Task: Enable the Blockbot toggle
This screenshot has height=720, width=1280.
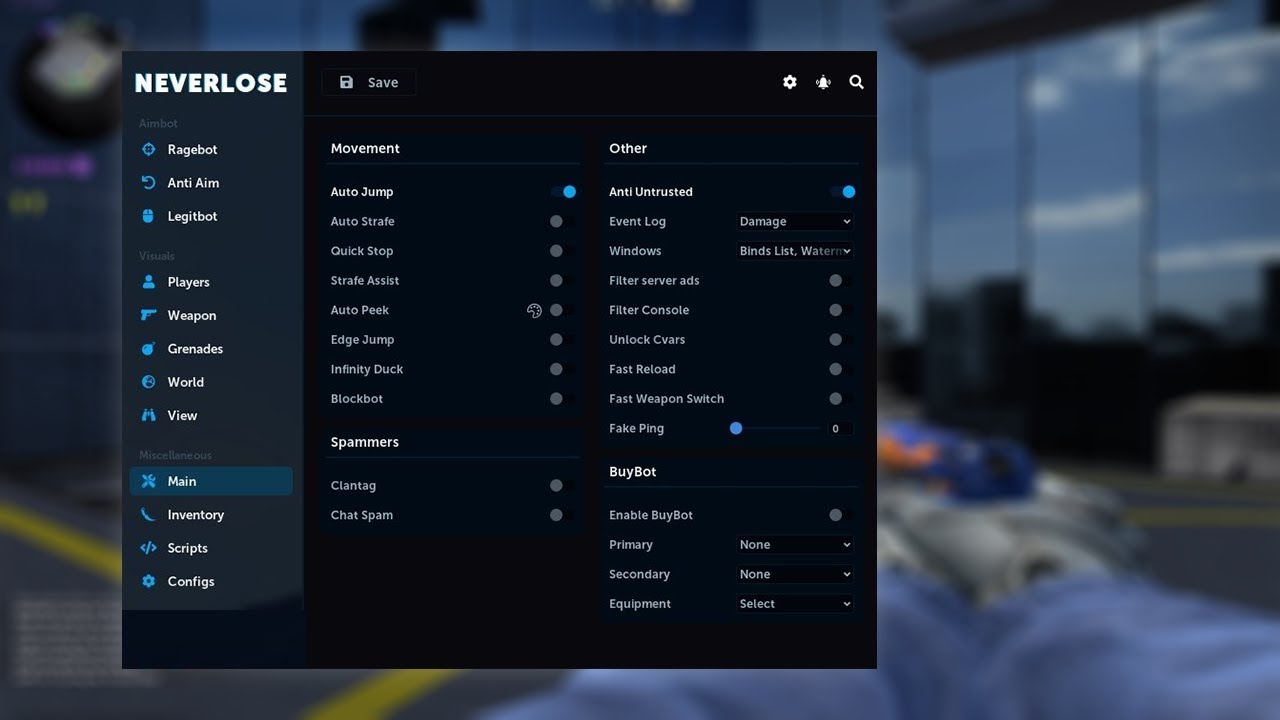Action: point(563,398)
